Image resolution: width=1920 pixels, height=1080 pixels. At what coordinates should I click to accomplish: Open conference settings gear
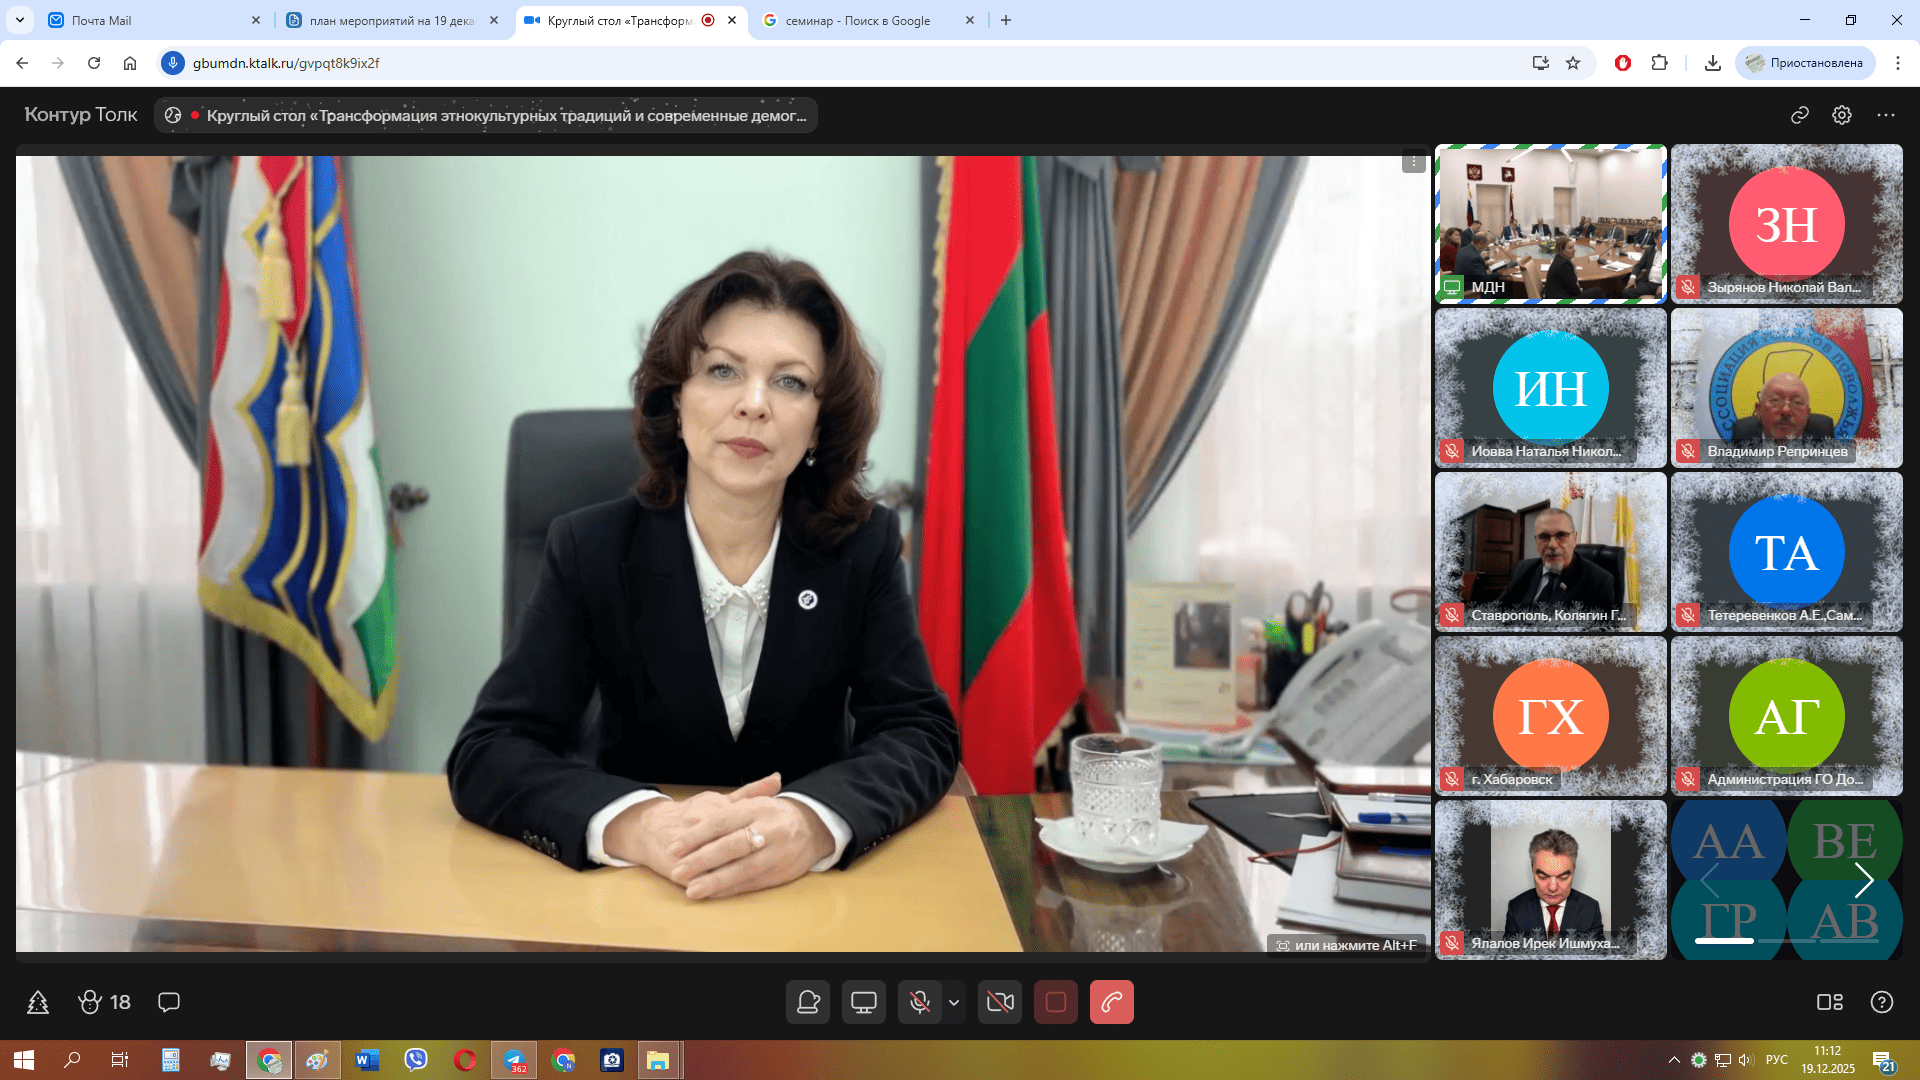point(1842,115)
